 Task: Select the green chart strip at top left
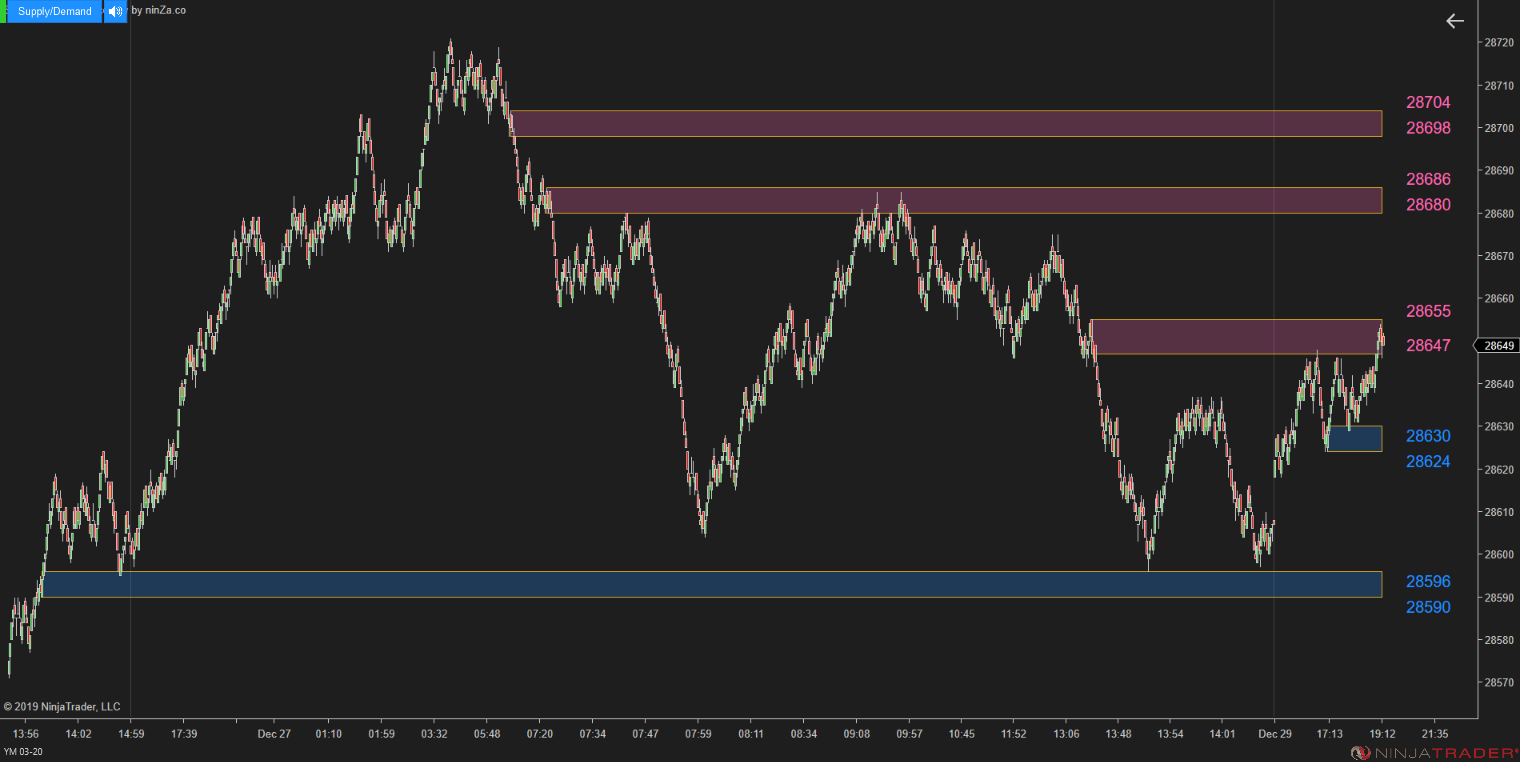coord(4,10)
